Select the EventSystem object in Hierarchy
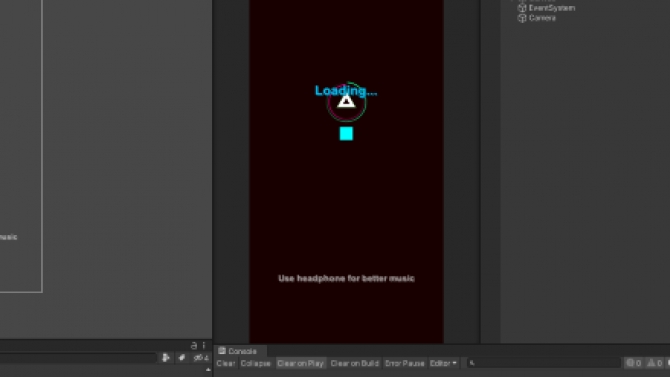670x377 pixels. click(x=552, y=8)
